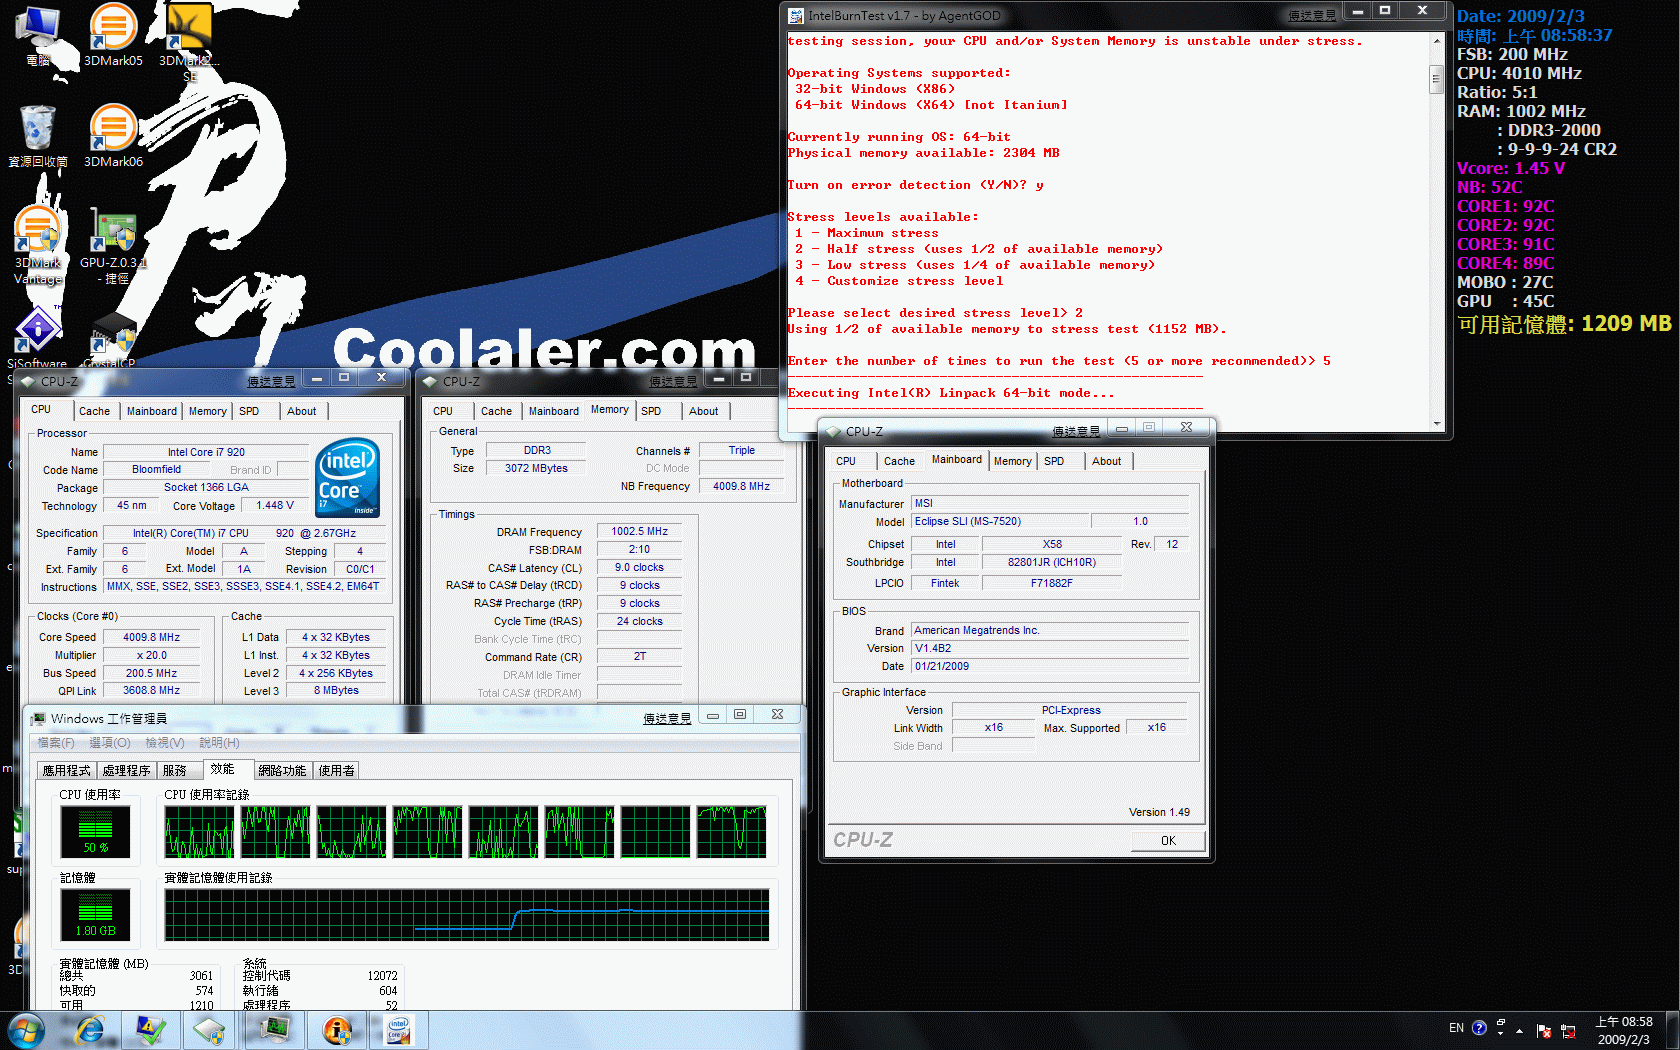Open About tab in Mainboard CPU-Z window
Viewport: 1680px width, 1050px height.
1106,461
